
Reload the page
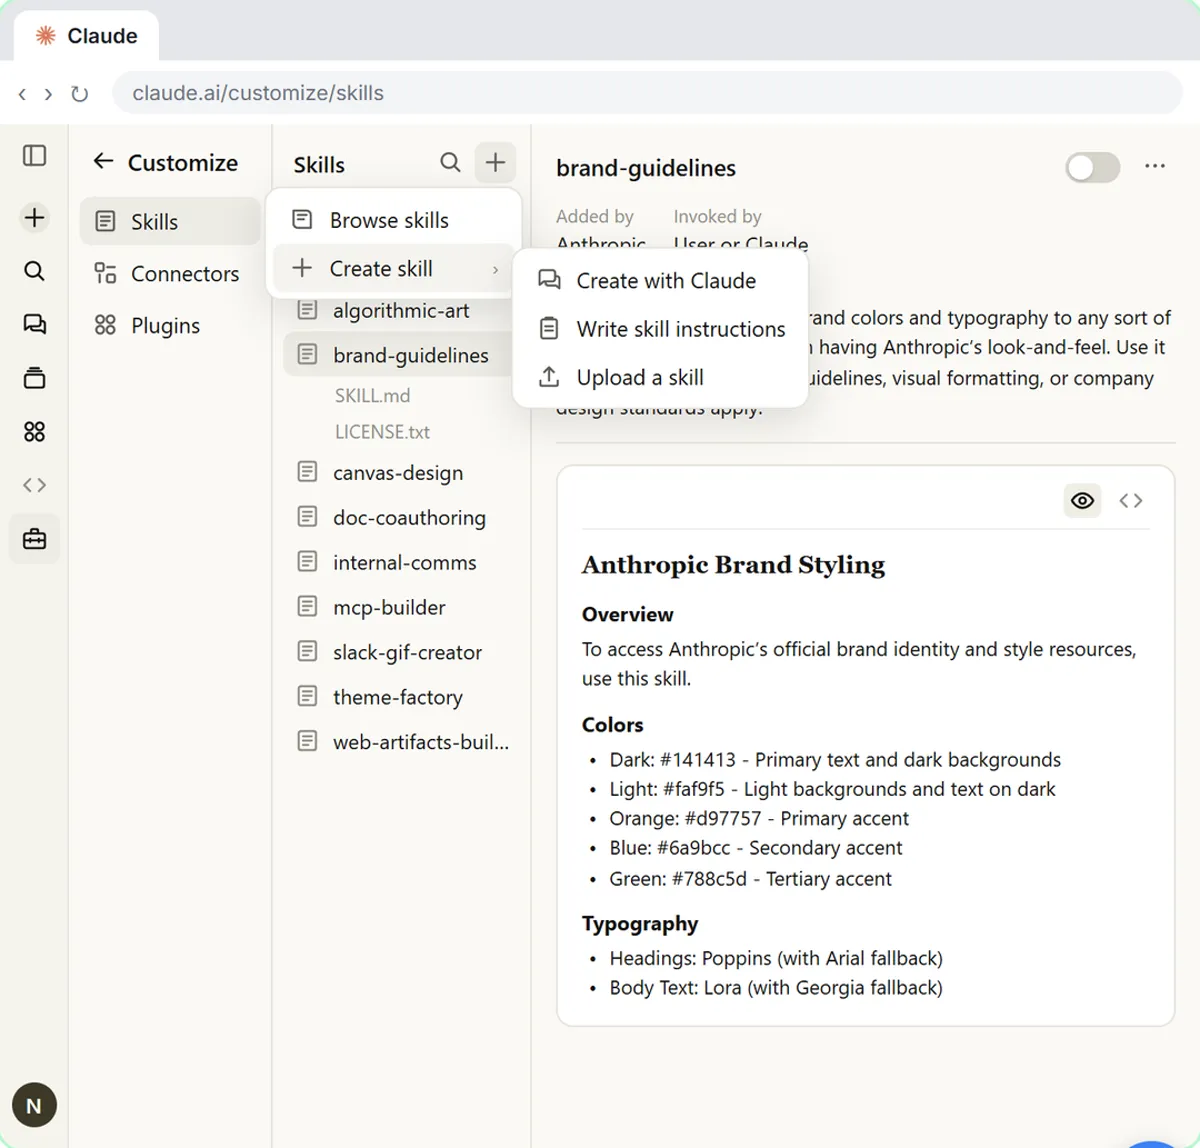coord(79,94)
